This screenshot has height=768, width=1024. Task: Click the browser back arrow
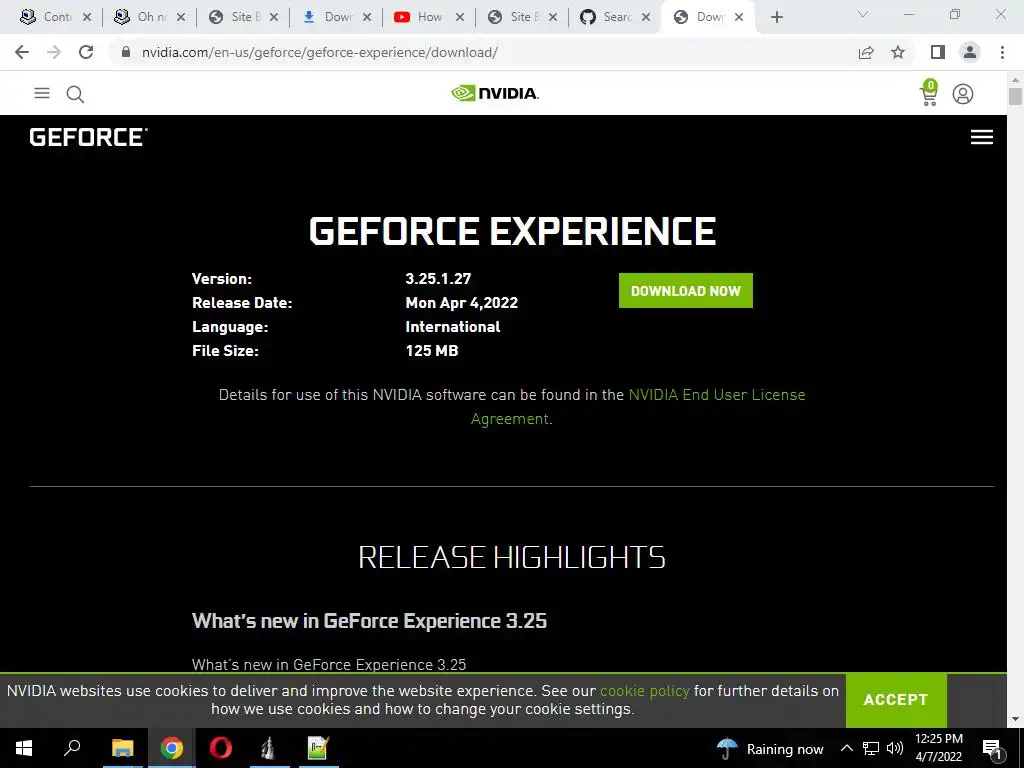point(22,52)
